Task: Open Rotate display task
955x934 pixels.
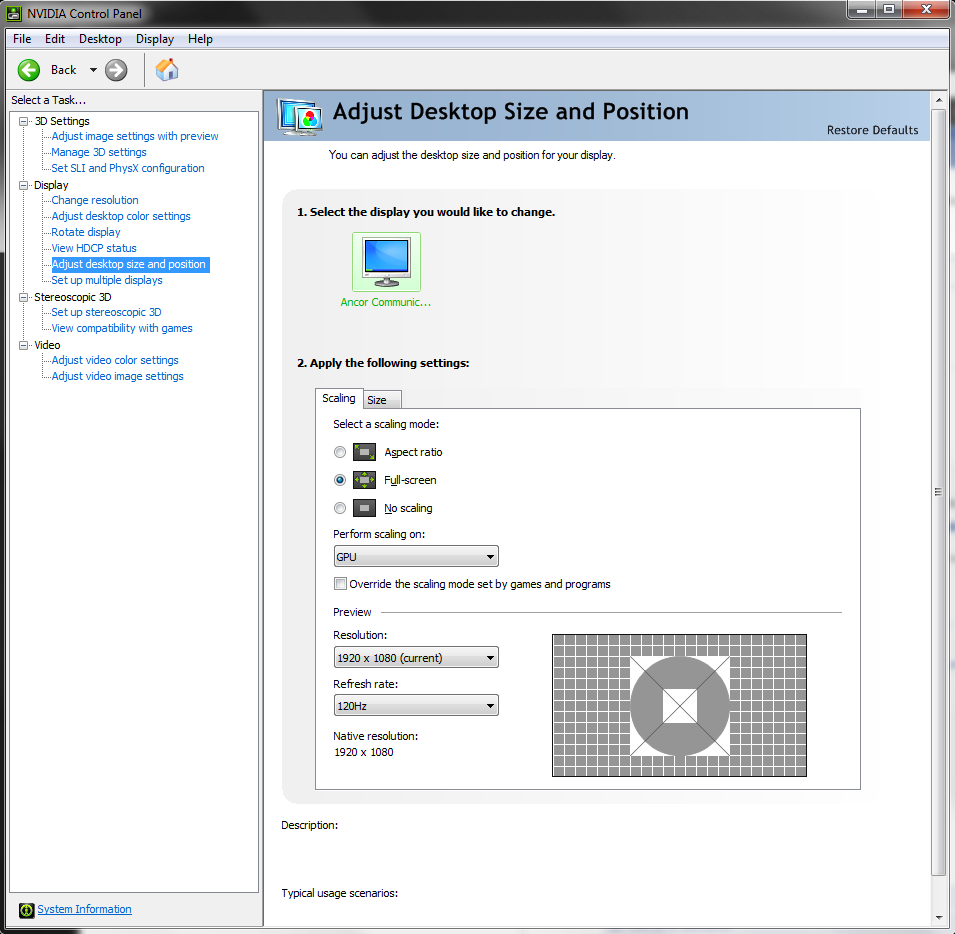Action: pos(86,232)
